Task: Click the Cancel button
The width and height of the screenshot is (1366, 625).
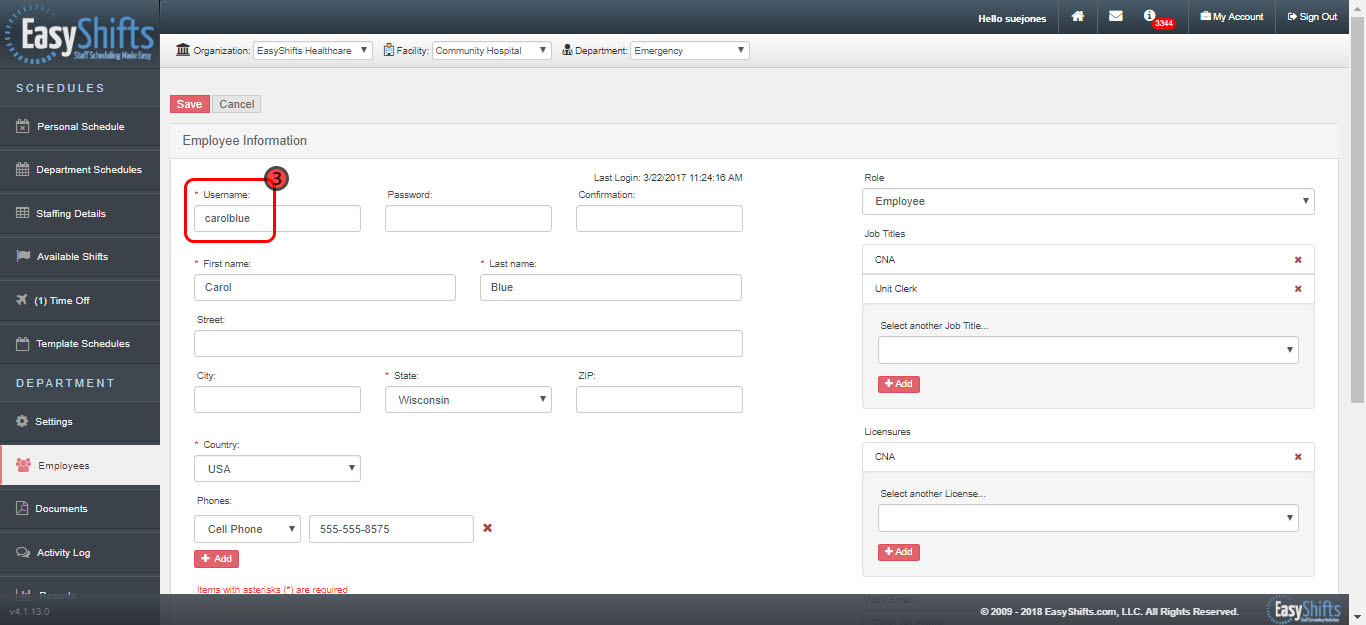Action: click(237, 104)
